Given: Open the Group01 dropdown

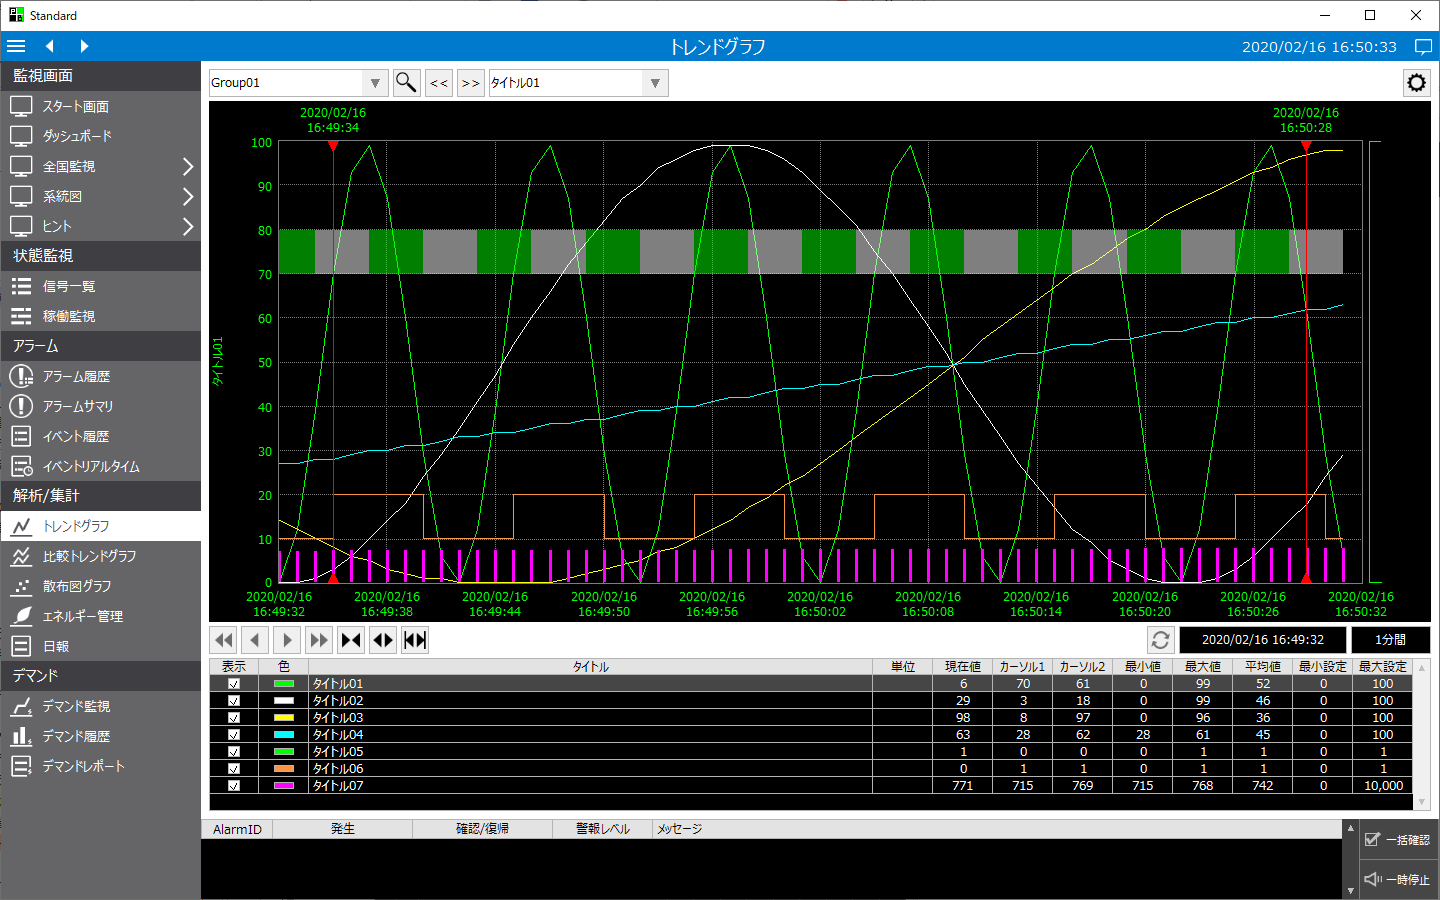Looking at the screenshot, I should pos(375,83).
